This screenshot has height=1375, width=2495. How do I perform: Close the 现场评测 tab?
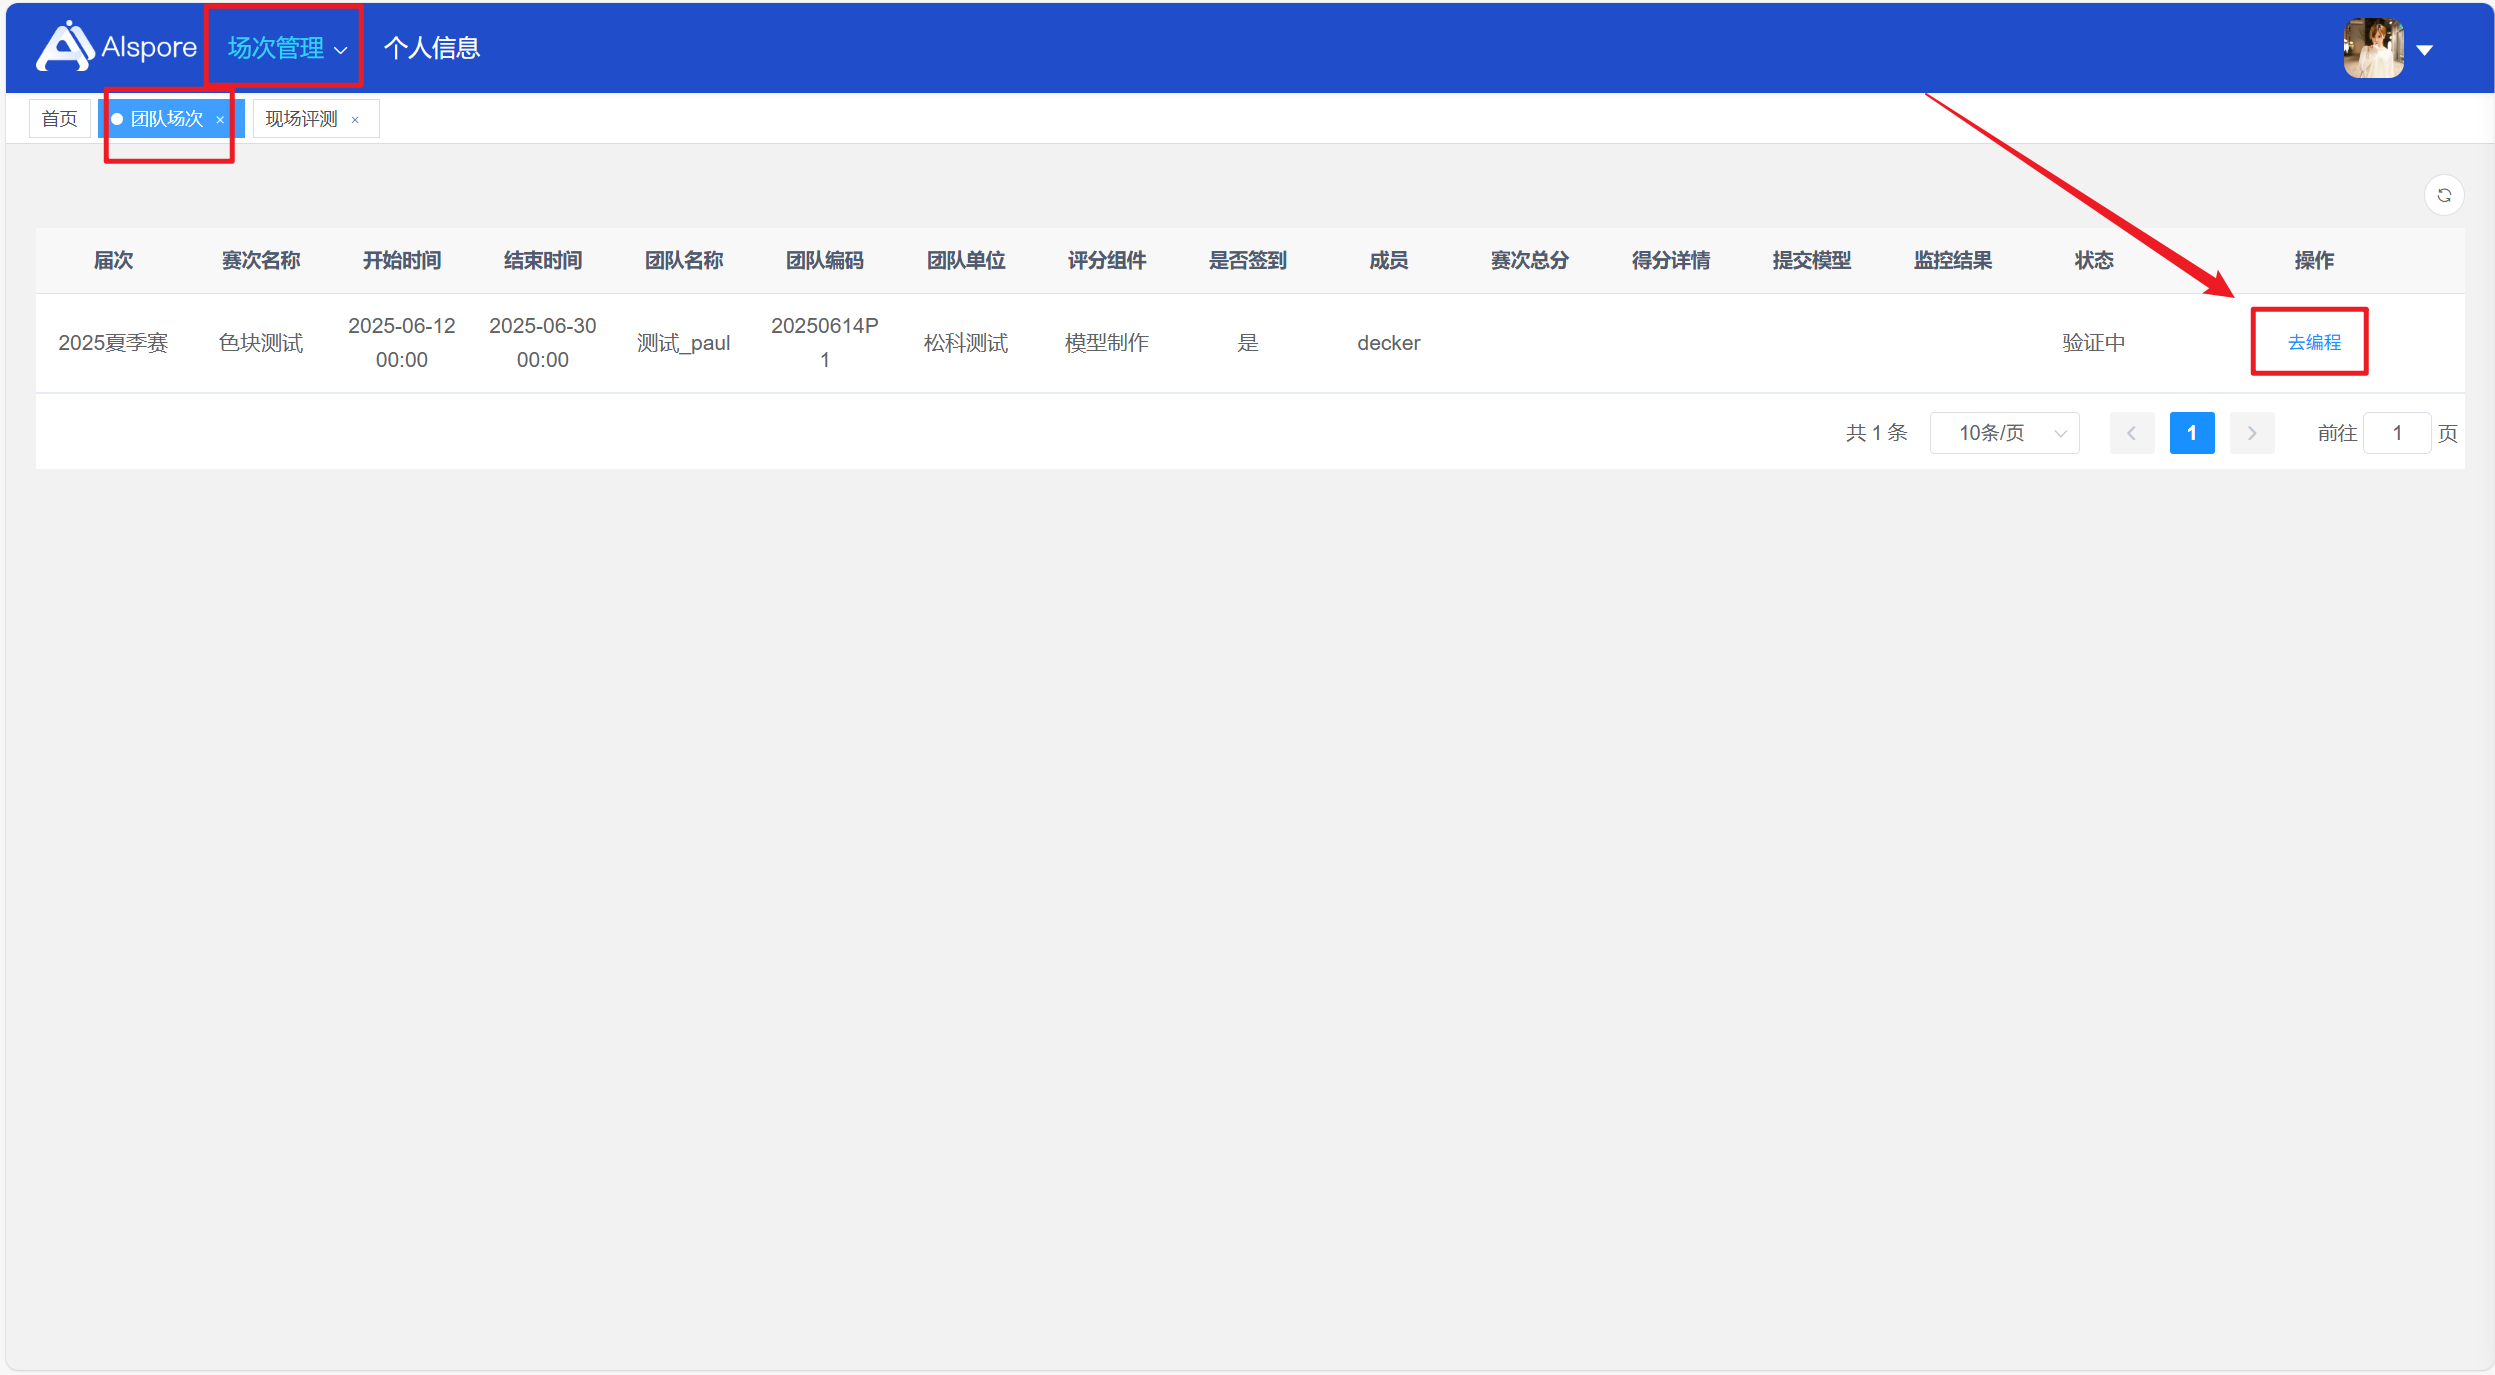pyautogui.click(x=355, y=120)
